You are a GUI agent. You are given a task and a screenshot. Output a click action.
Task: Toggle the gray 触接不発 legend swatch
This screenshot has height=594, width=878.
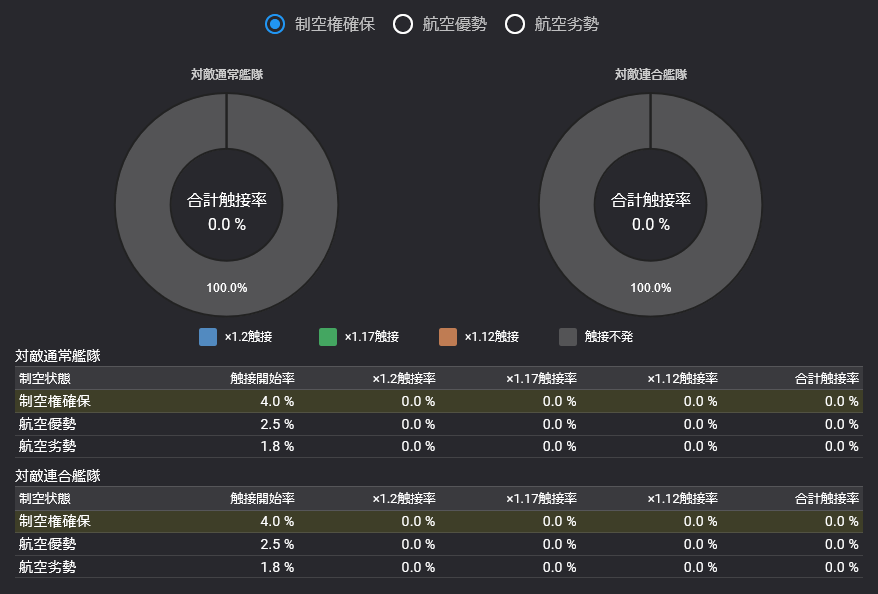568,337
